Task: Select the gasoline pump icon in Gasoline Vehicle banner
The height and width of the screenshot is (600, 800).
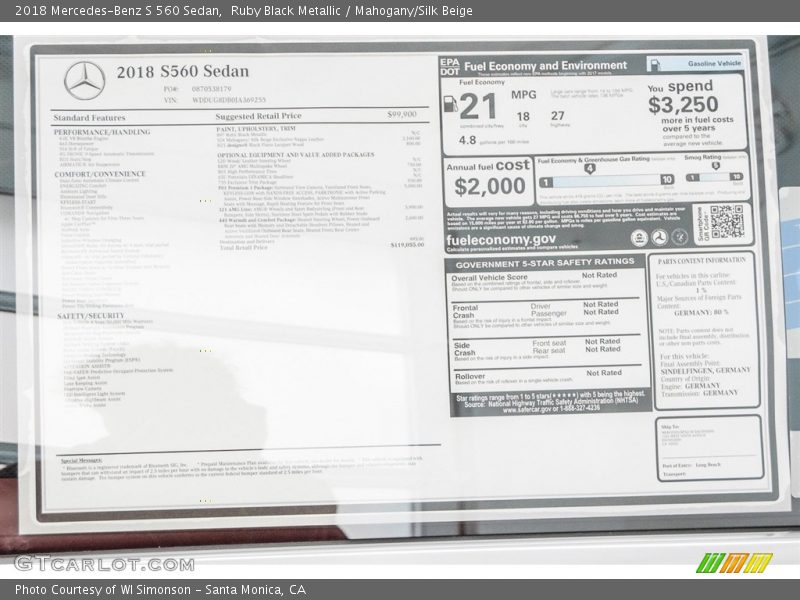Action: 655,64
